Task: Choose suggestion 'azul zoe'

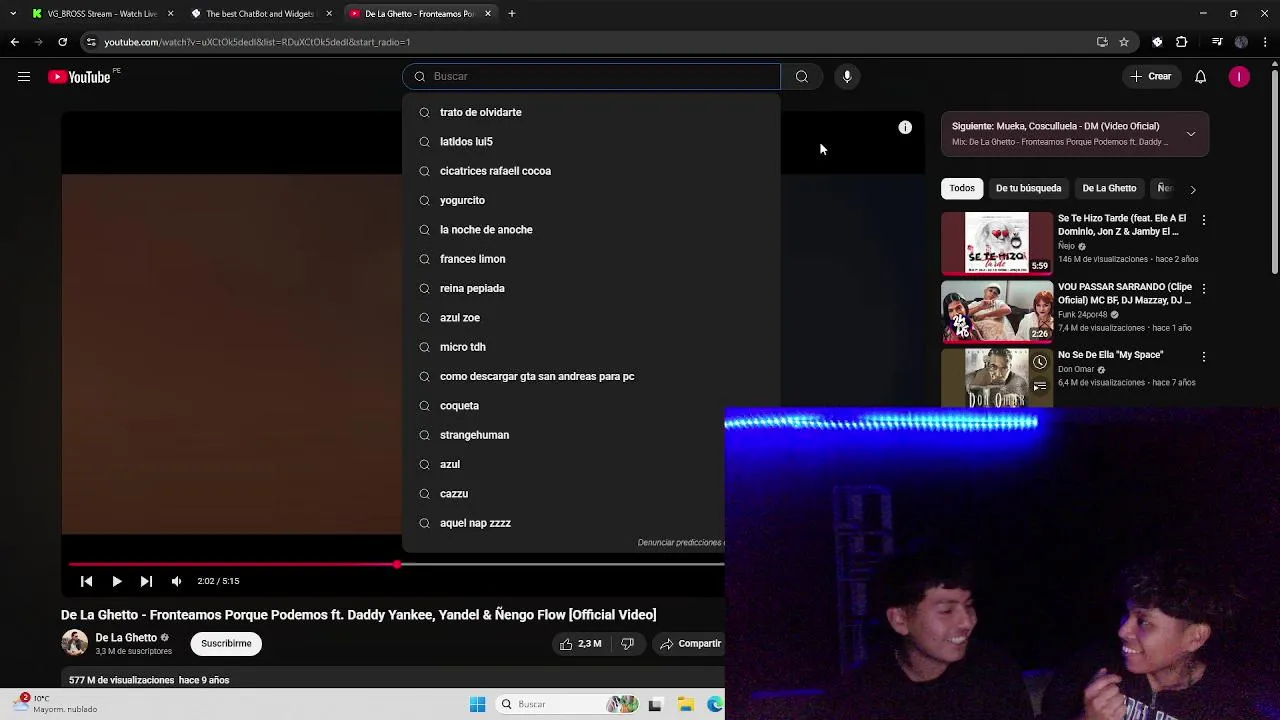Action: pyautogui.click(x=591, y=318)
